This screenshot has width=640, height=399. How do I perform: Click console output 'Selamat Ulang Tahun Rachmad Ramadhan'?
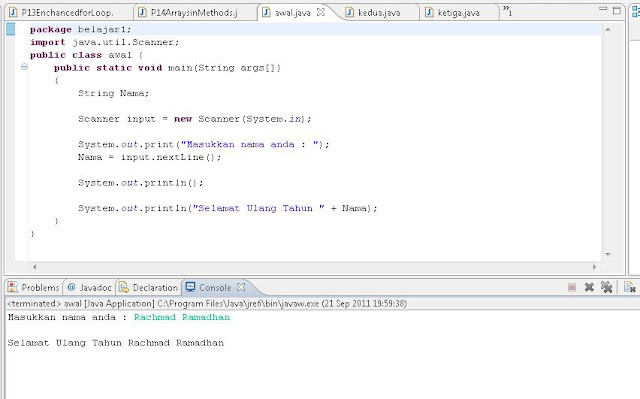[116, 343]
